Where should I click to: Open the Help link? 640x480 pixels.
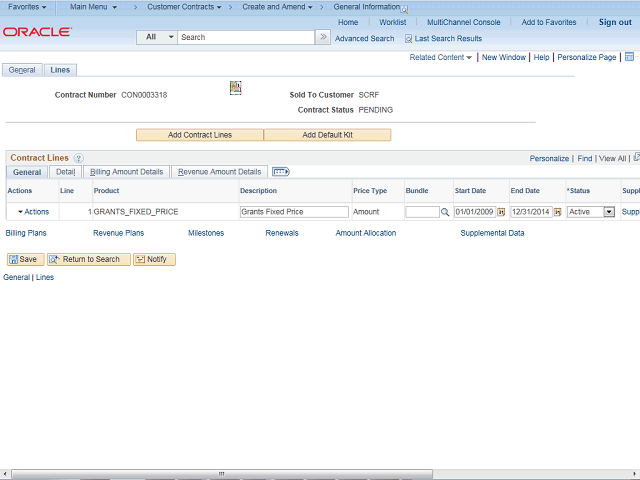pyautogui.click(x=541, y=58)
